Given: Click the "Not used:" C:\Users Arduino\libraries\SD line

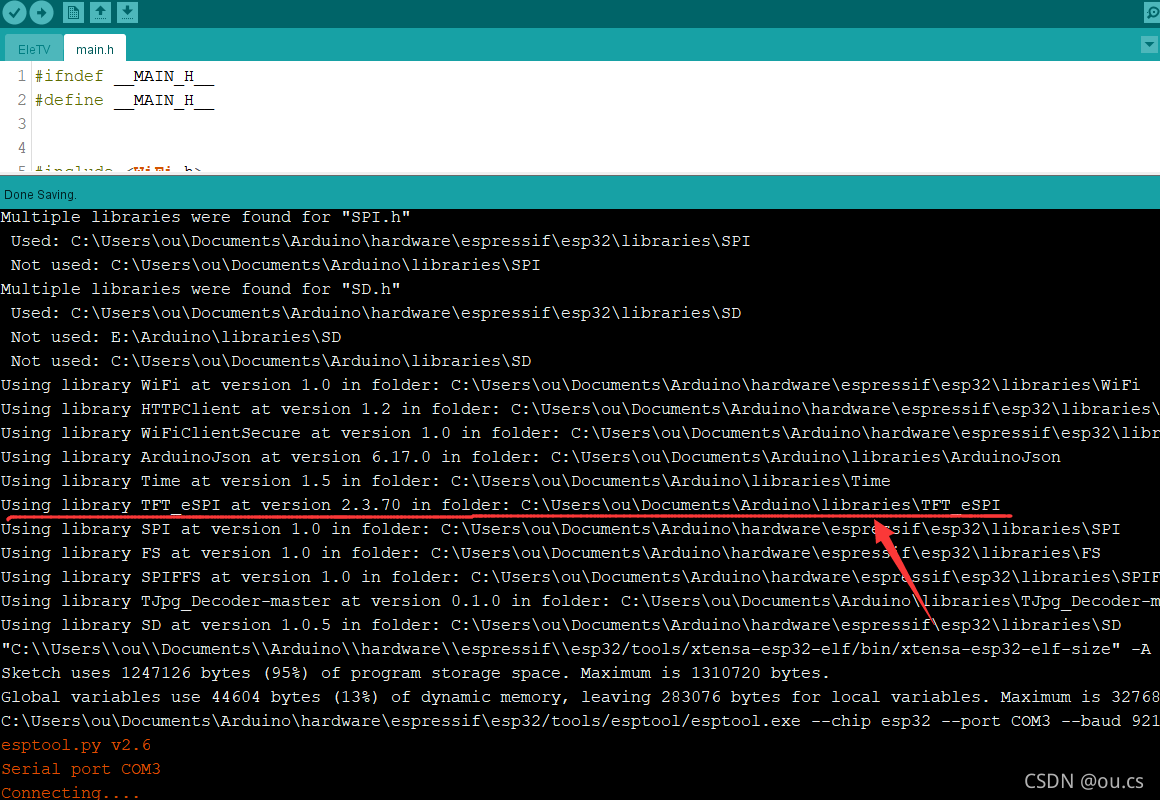Looking at the screenshot, I should coord(271,361).
